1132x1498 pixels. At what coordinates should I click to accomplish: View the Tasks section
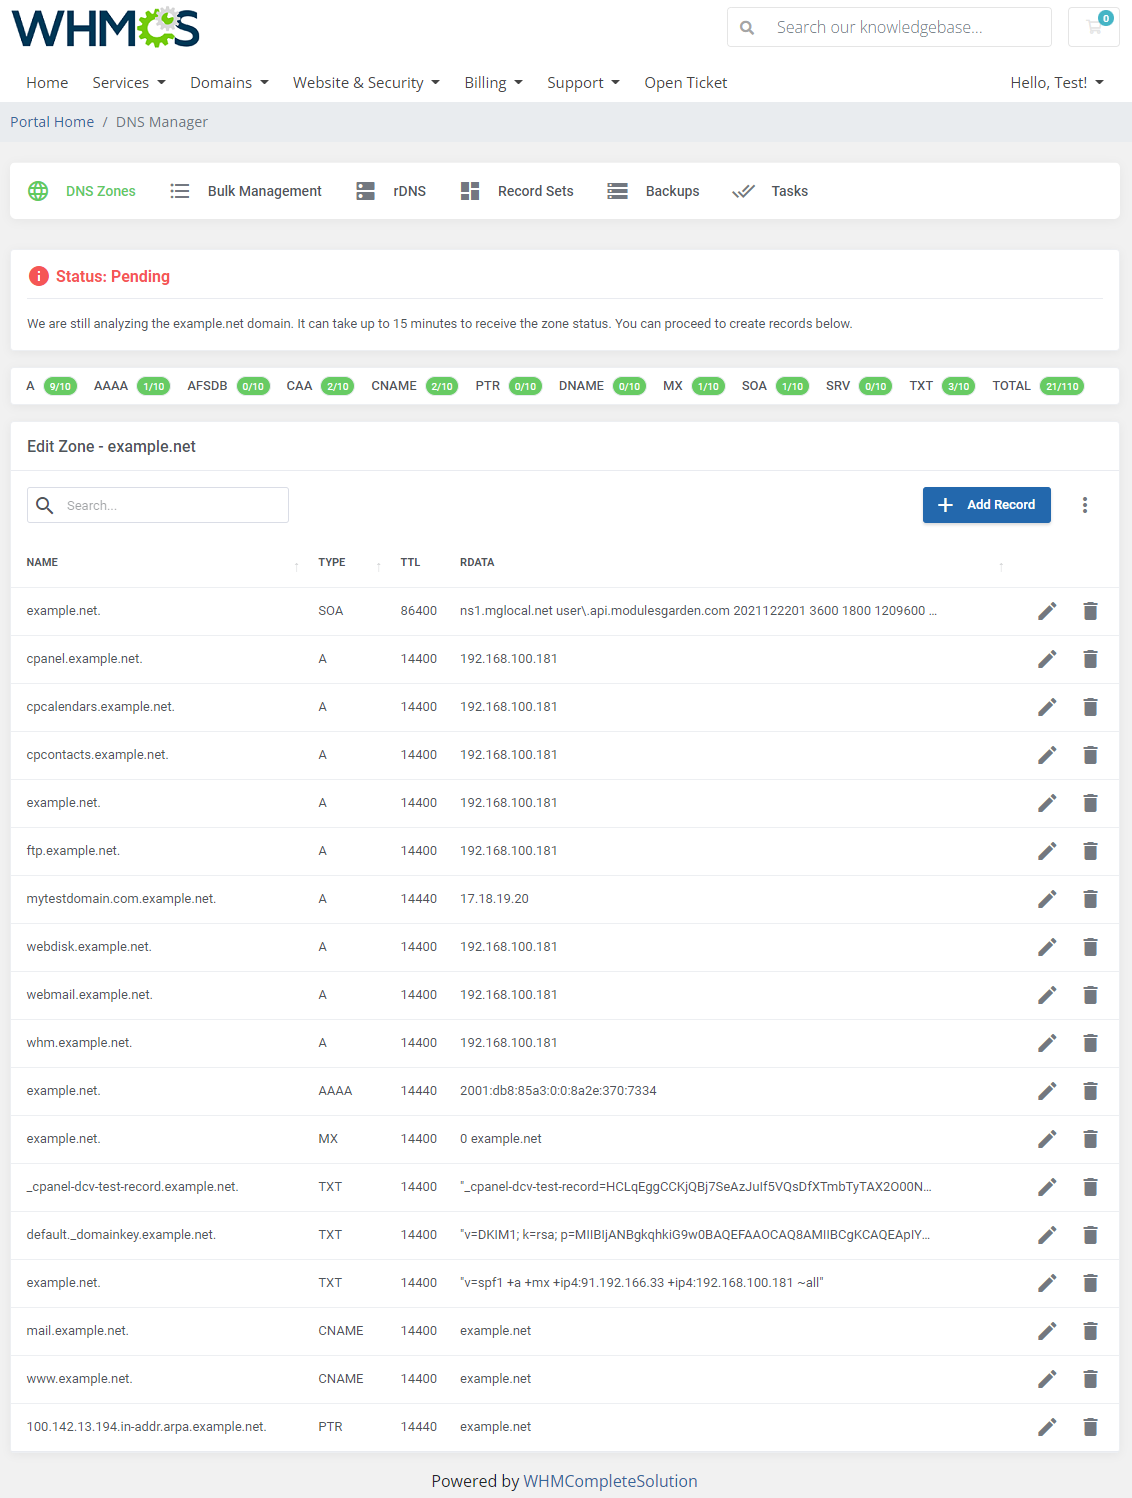click(x=789, y=191)
